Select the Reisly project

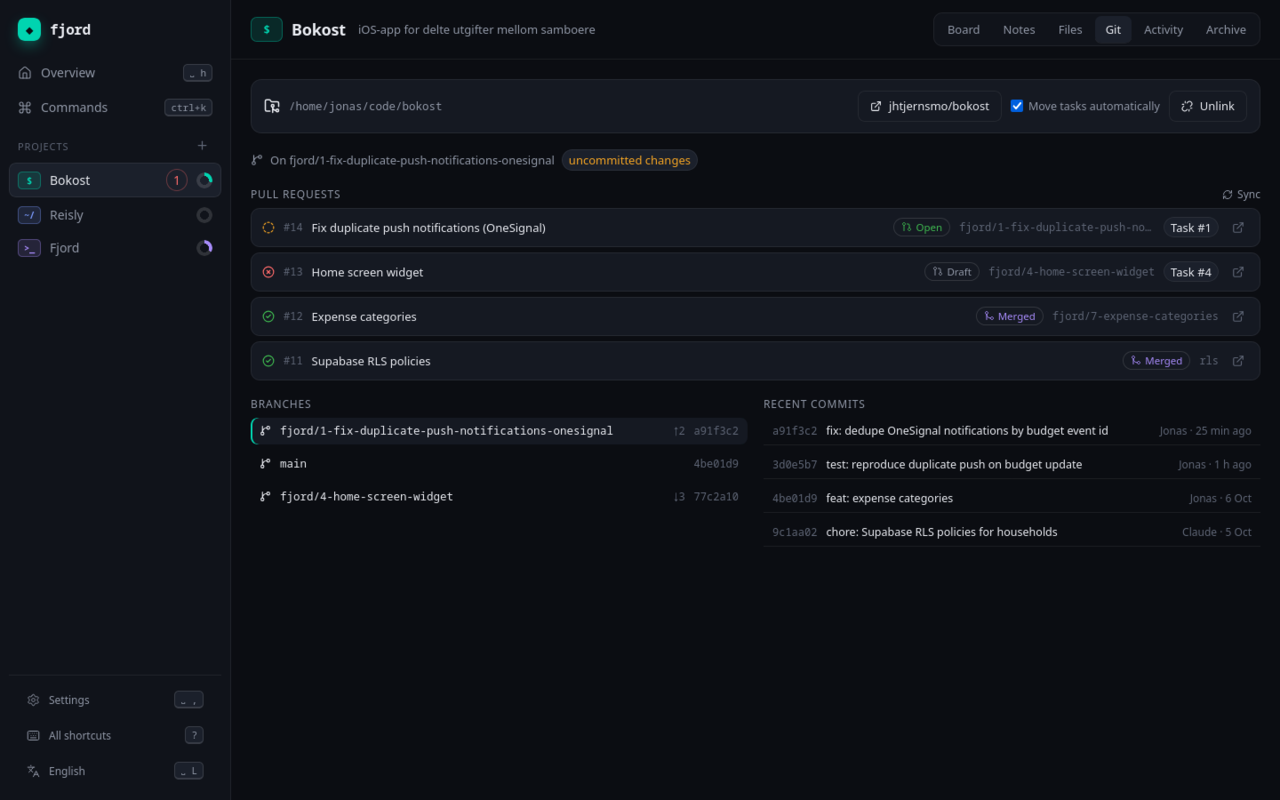(115, 215)
